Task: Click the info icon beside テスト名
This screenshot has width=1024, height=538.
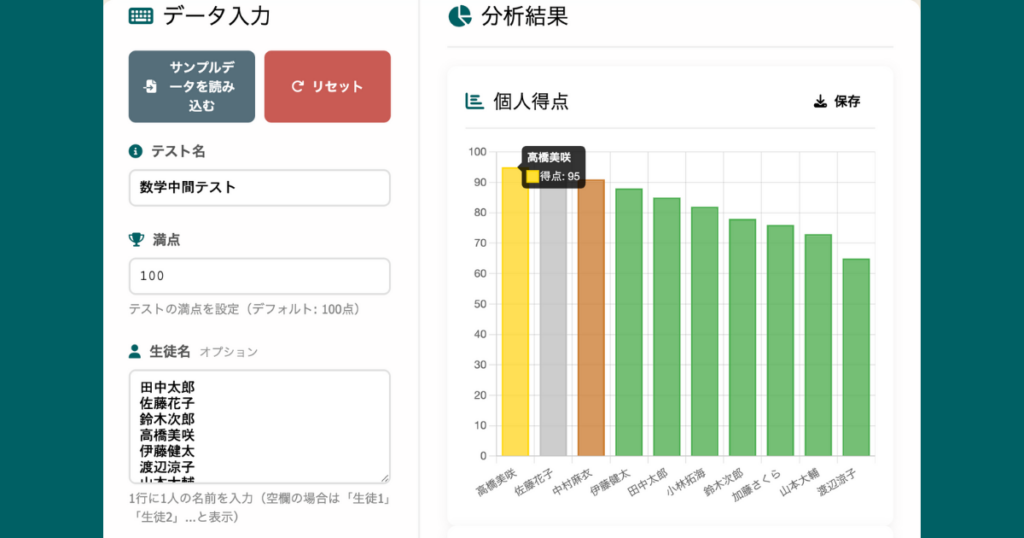Action: pos(136,151)
